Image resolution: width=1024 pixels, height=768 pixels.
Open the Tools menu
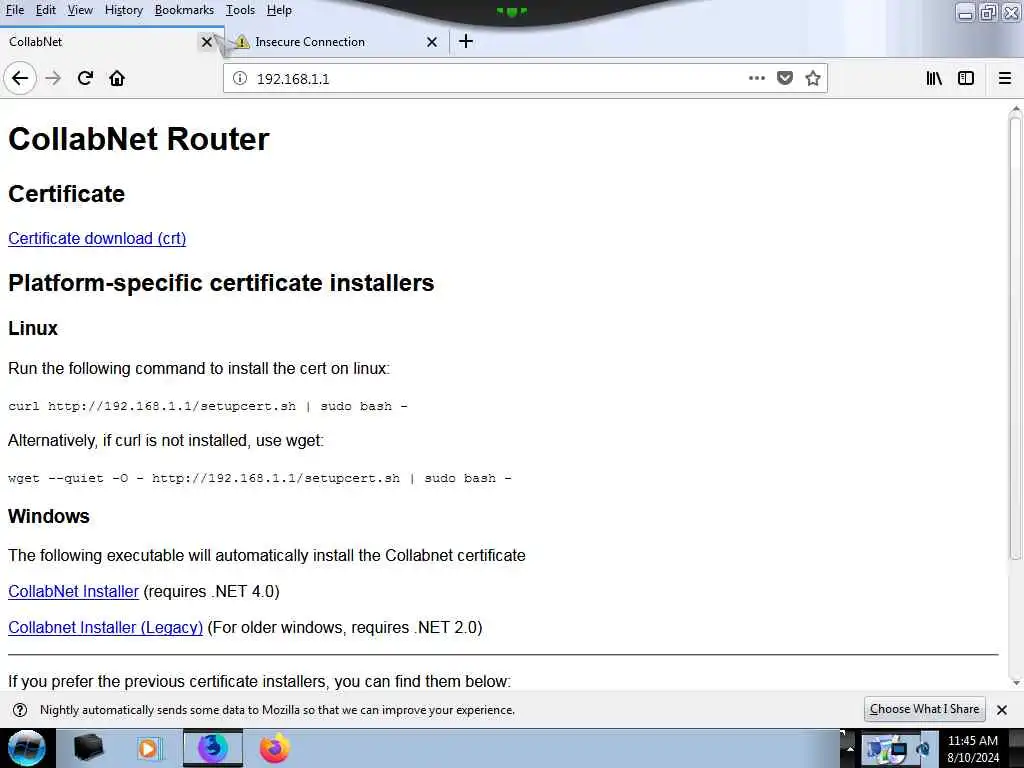click(x=240, y=10)
